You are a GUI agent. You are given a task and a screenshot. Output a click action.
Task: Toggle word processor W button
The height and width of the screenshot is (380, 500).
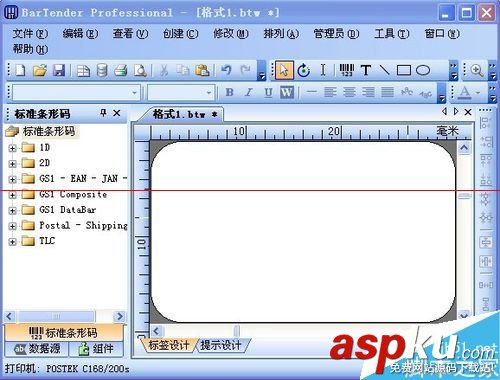[x=287, y=92]
